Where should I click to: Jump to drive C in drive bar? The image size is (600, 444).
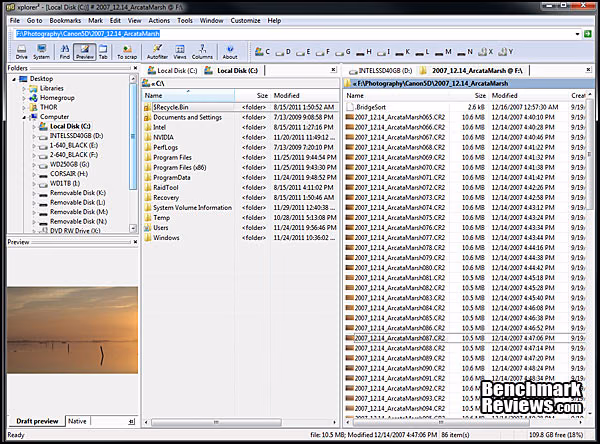[x=262, y=52]
